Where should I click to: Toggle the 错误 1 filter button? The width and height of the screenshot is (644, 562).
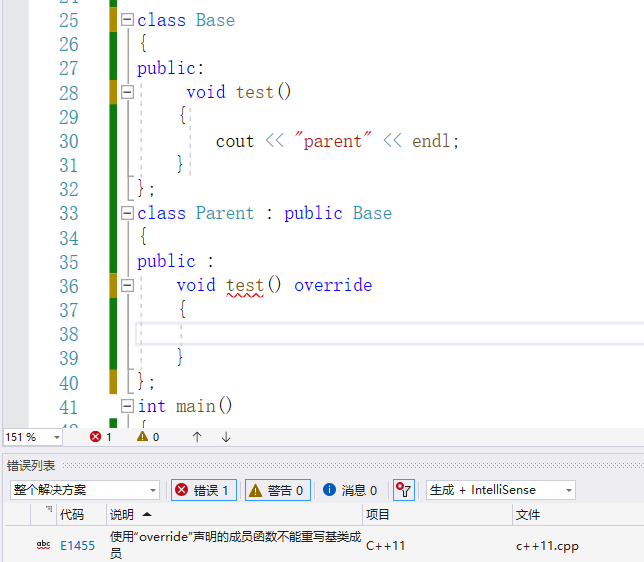(204, 490)
